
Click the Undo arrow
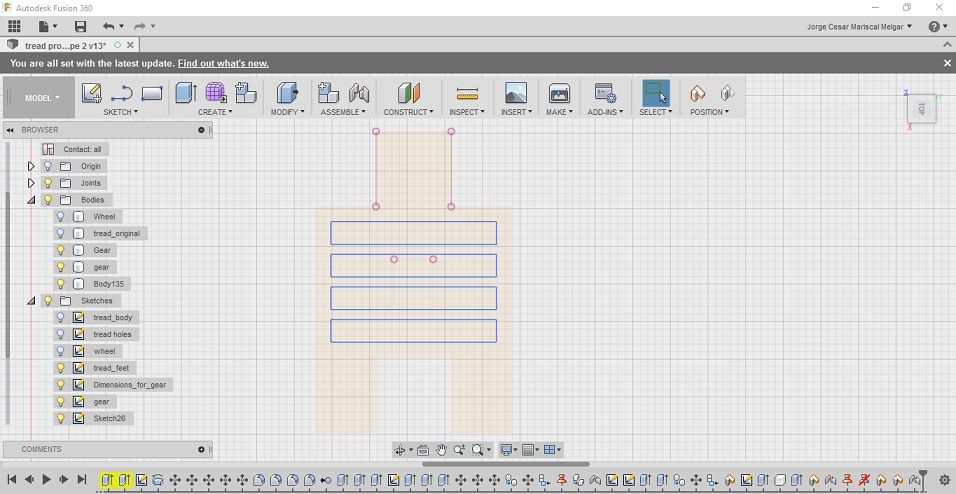(109, 26)
